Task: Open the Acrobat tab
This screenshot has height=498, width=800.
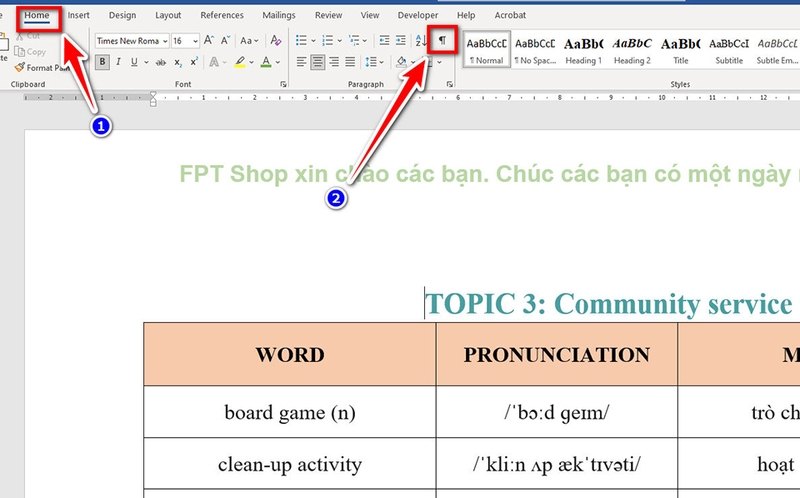Action: pos(510,15)
